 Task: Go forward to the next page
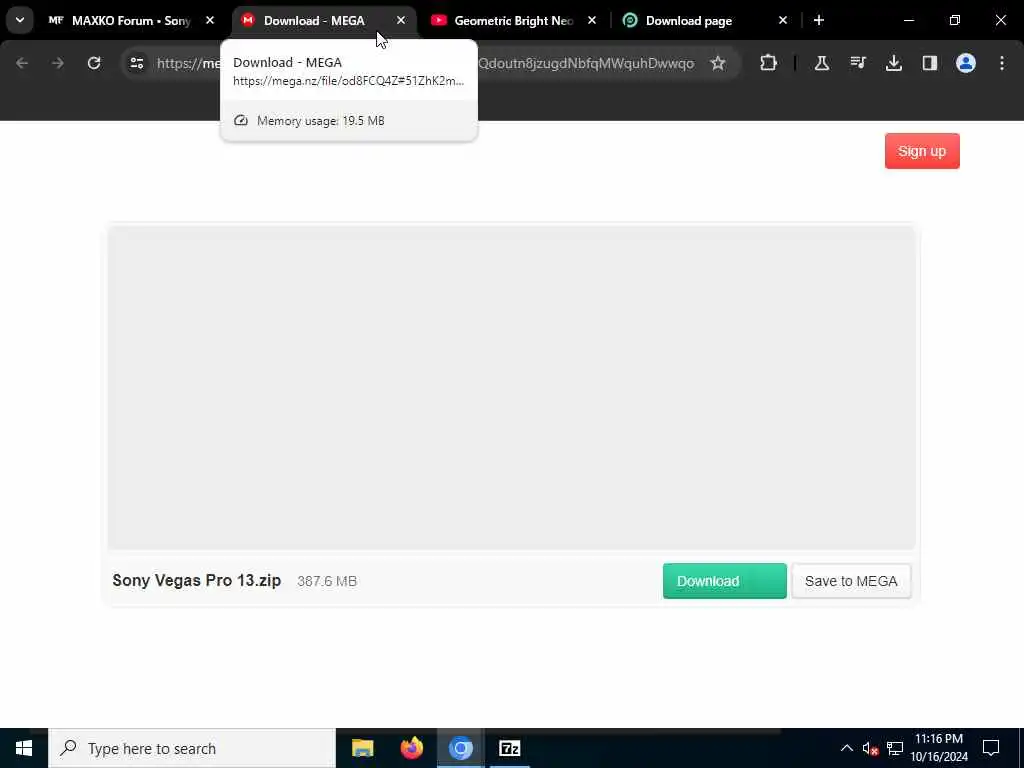[58, 63]
